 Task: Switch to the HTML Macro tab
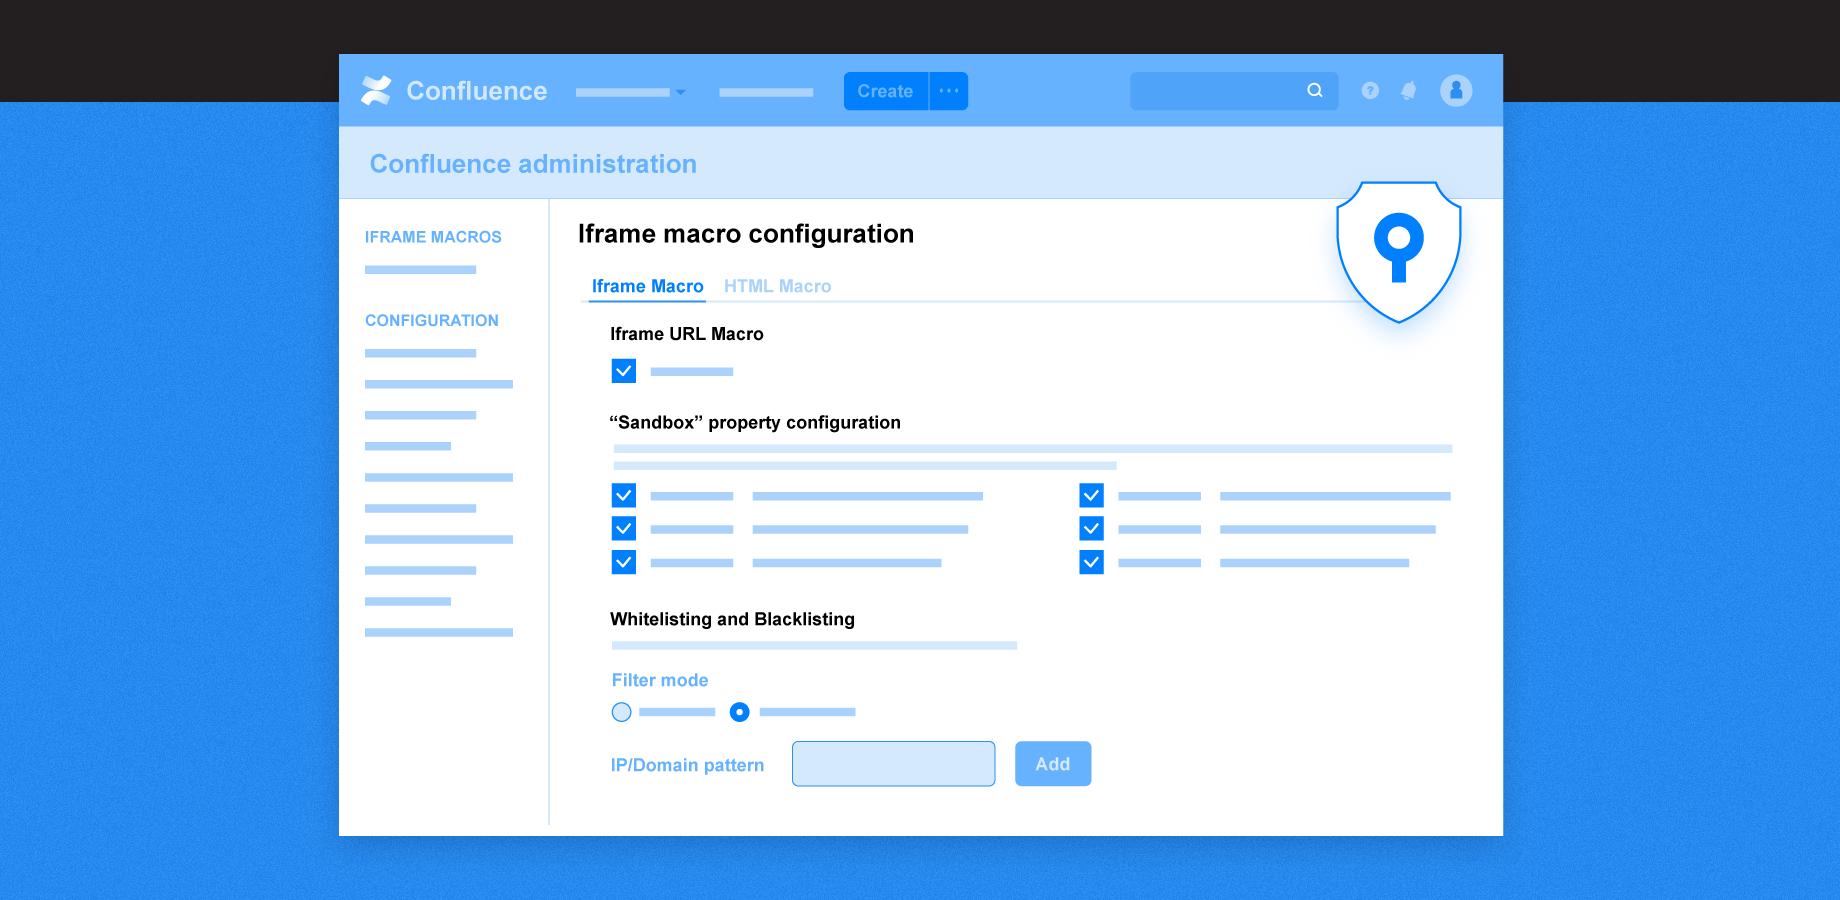click(x=777, y=286)
